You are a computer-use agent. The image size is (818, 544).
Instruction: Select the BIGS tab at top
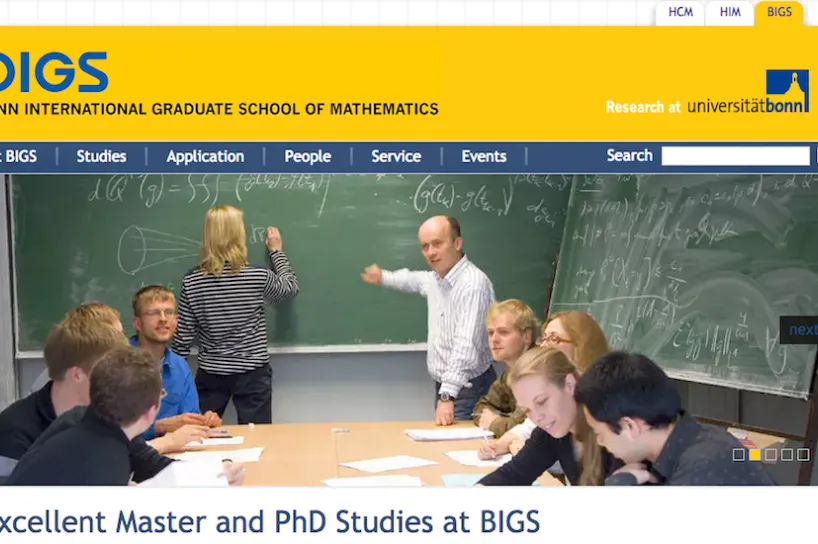pyautogui.click(x=779, y=13)
